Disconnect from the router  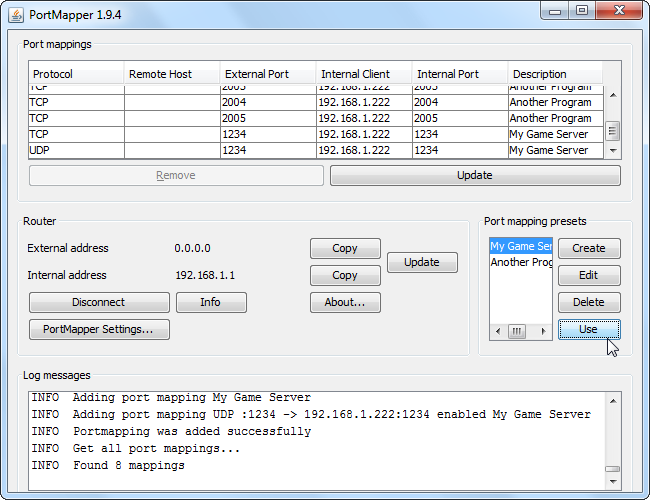pos(99,302)
